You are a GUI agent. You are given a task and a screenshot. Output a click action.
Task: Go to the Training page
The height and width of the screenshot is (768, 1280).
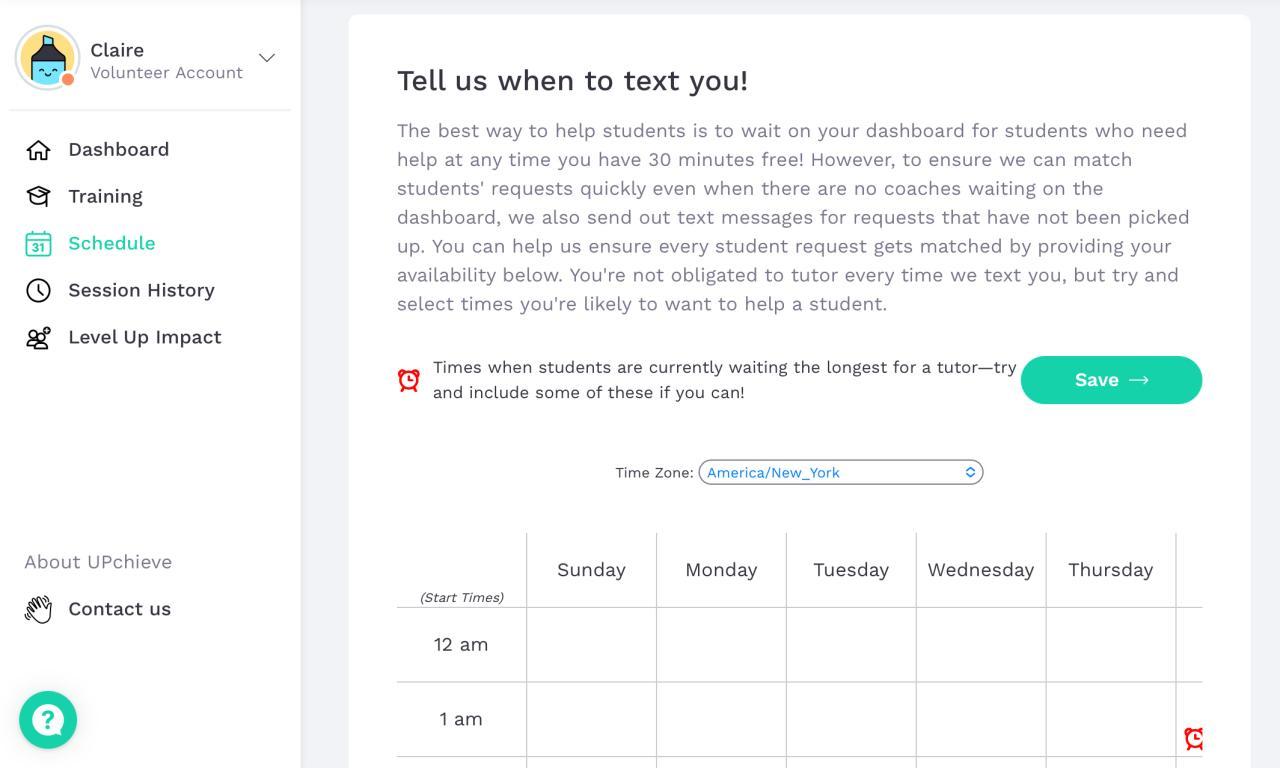click(105, 197)
